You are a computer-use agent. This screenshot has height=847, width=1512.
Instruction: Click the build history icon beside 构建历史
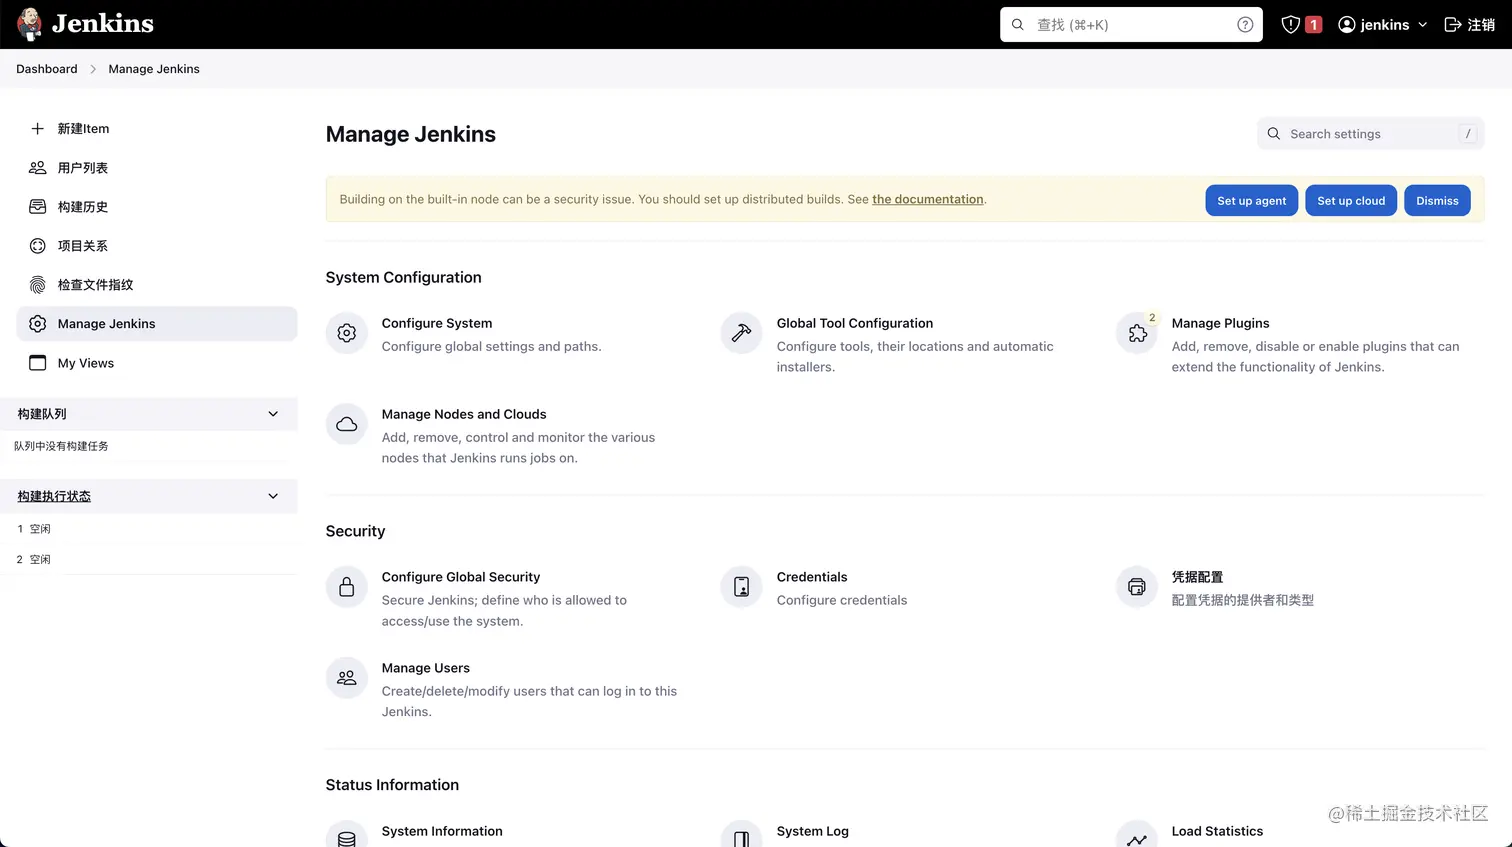coord(37,207)
